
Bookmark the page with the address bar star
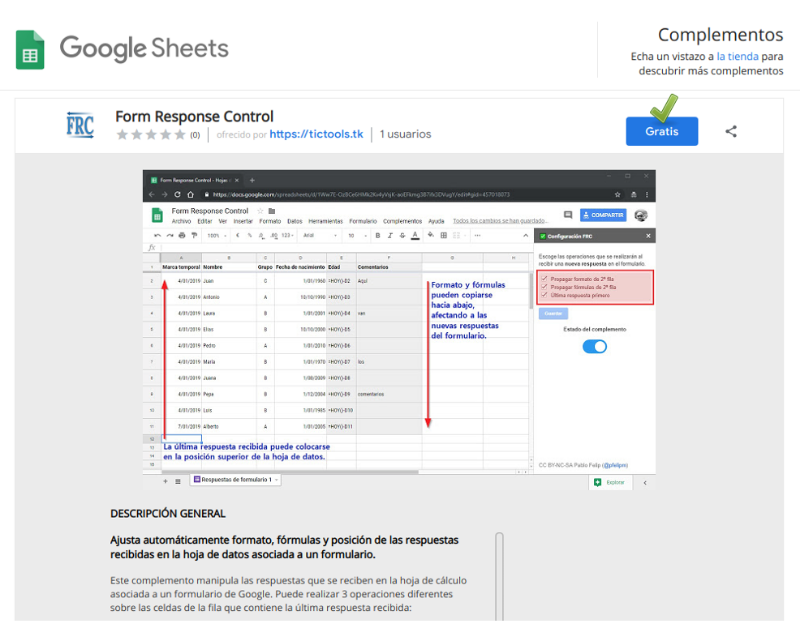618,194
